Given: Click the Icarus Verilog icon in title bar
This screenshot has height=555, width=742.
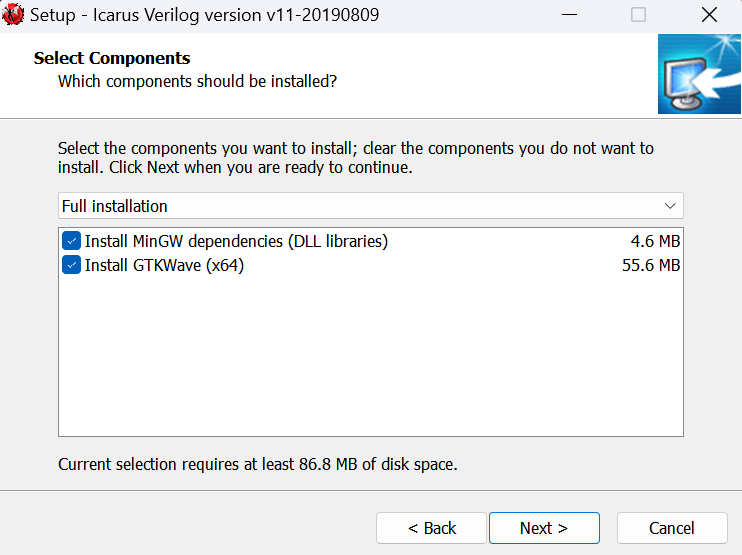Looking at the screenshot, I should pyautogui.click(x=14, y=15).
